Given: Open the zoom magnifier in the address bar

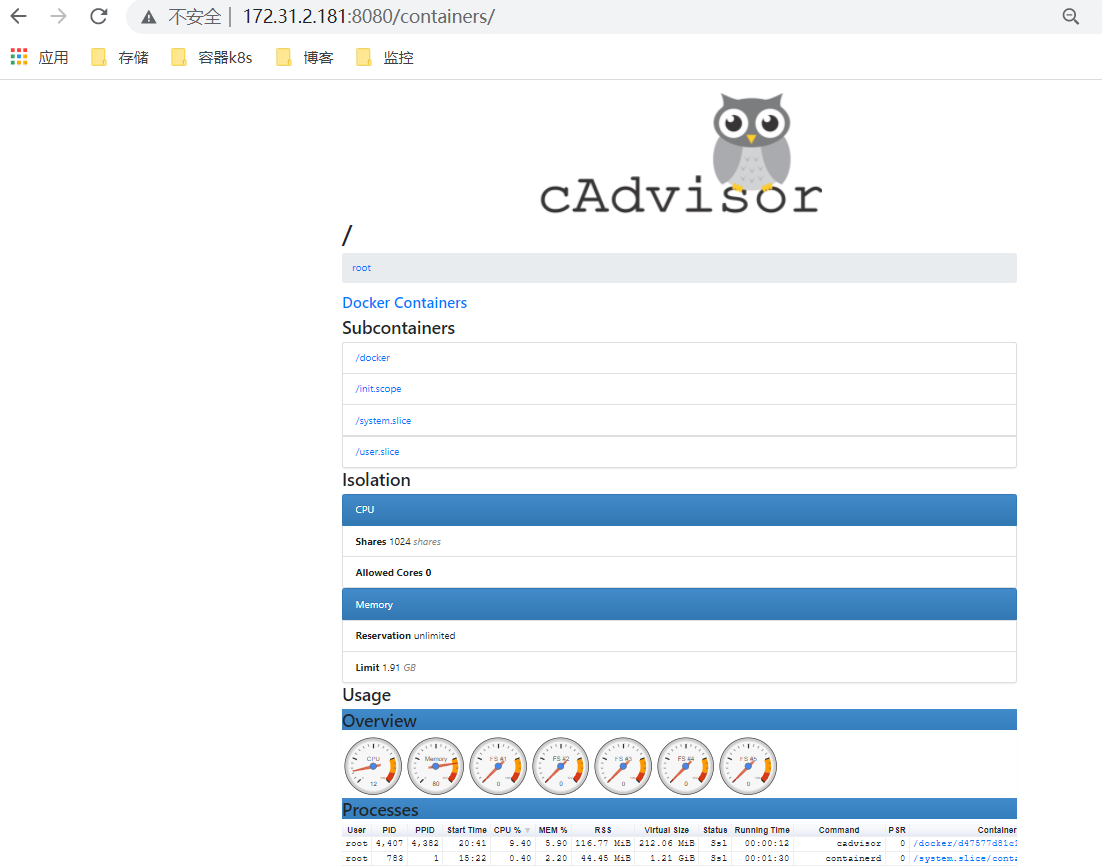Looking at the screenshot, I should pos(1070,17).
